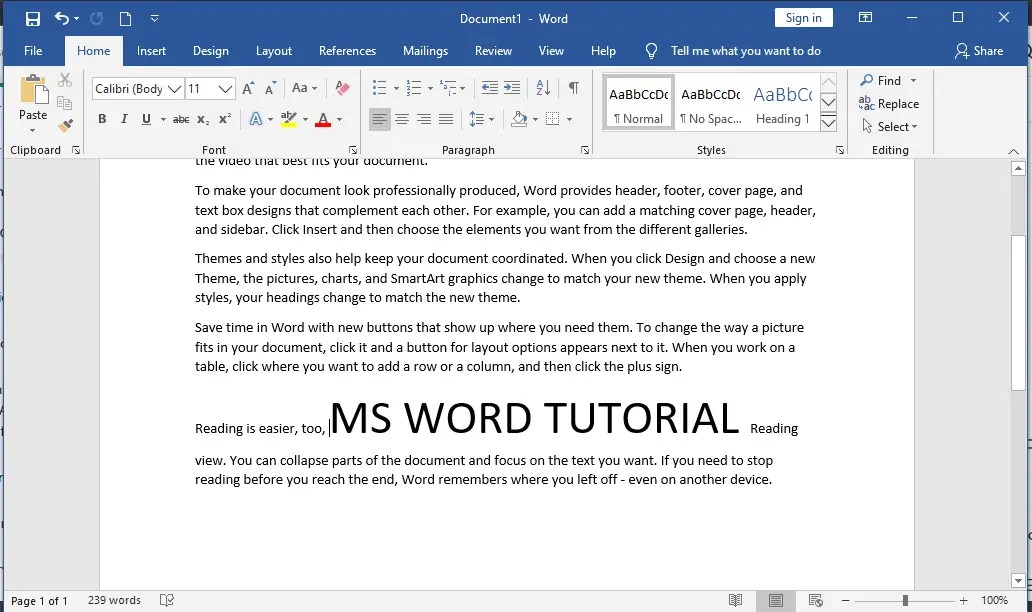
Task: Switch to the References tab
Action: point(348,51)
